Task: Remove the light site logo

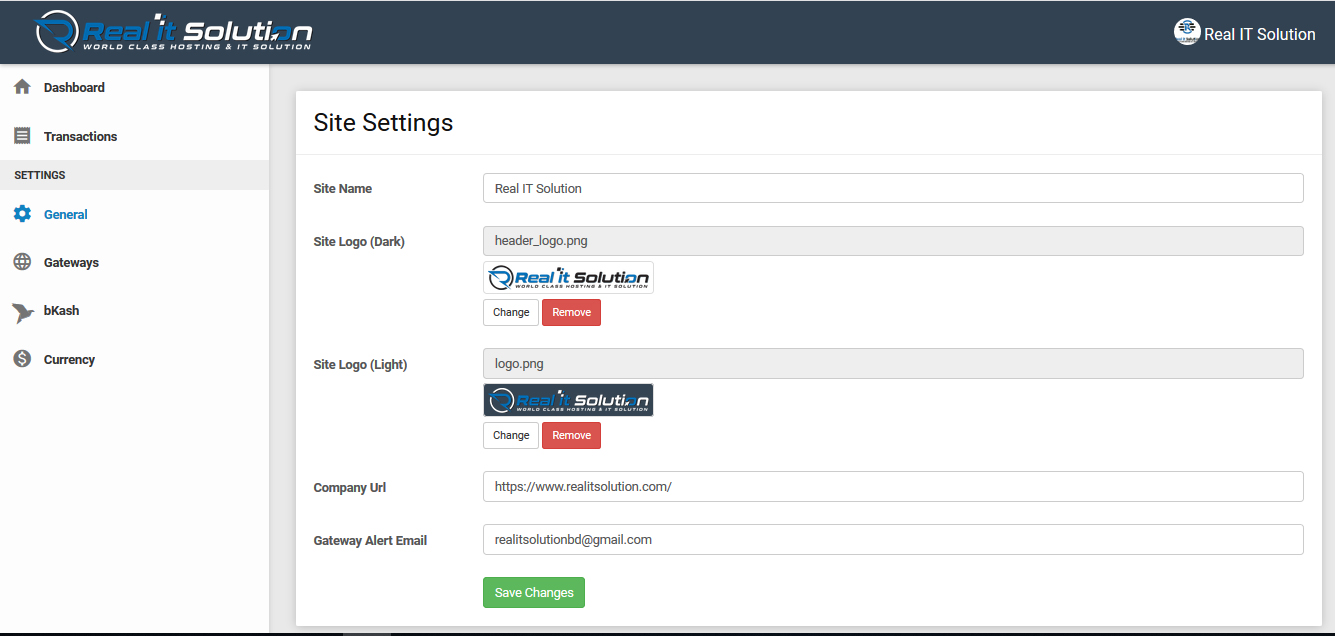Action: click(x=571, y=435)
